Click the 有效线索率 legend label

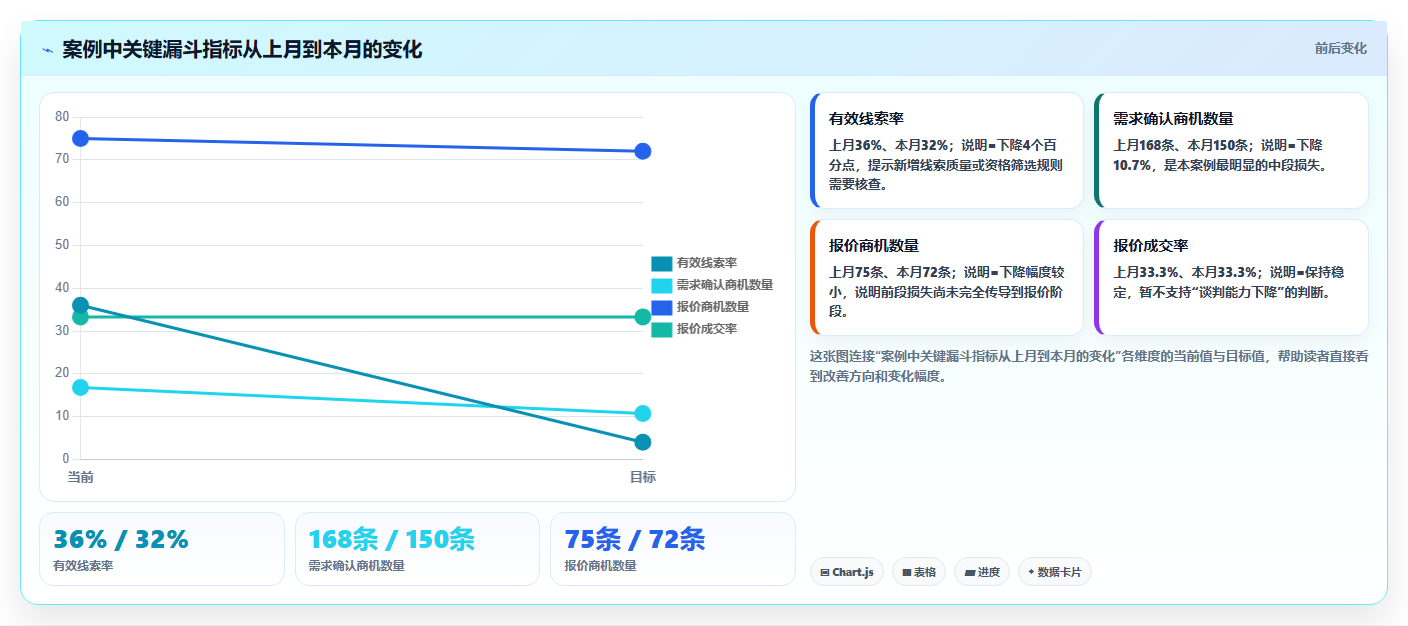(707, 263)
